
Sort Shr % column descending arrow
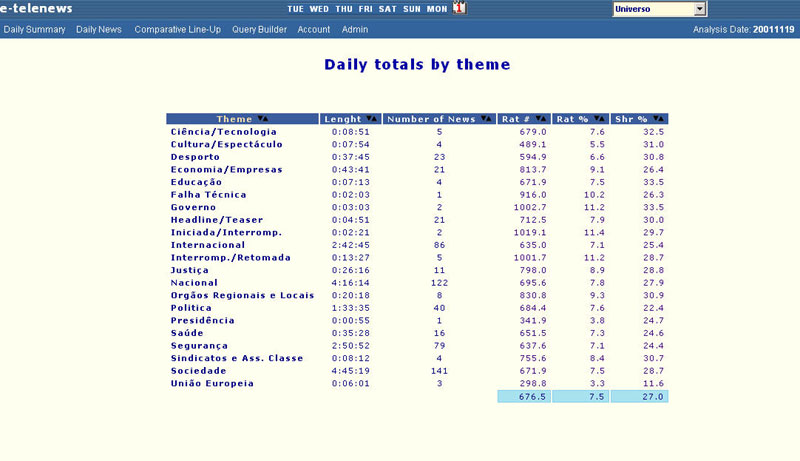click(x=656, y=118)
